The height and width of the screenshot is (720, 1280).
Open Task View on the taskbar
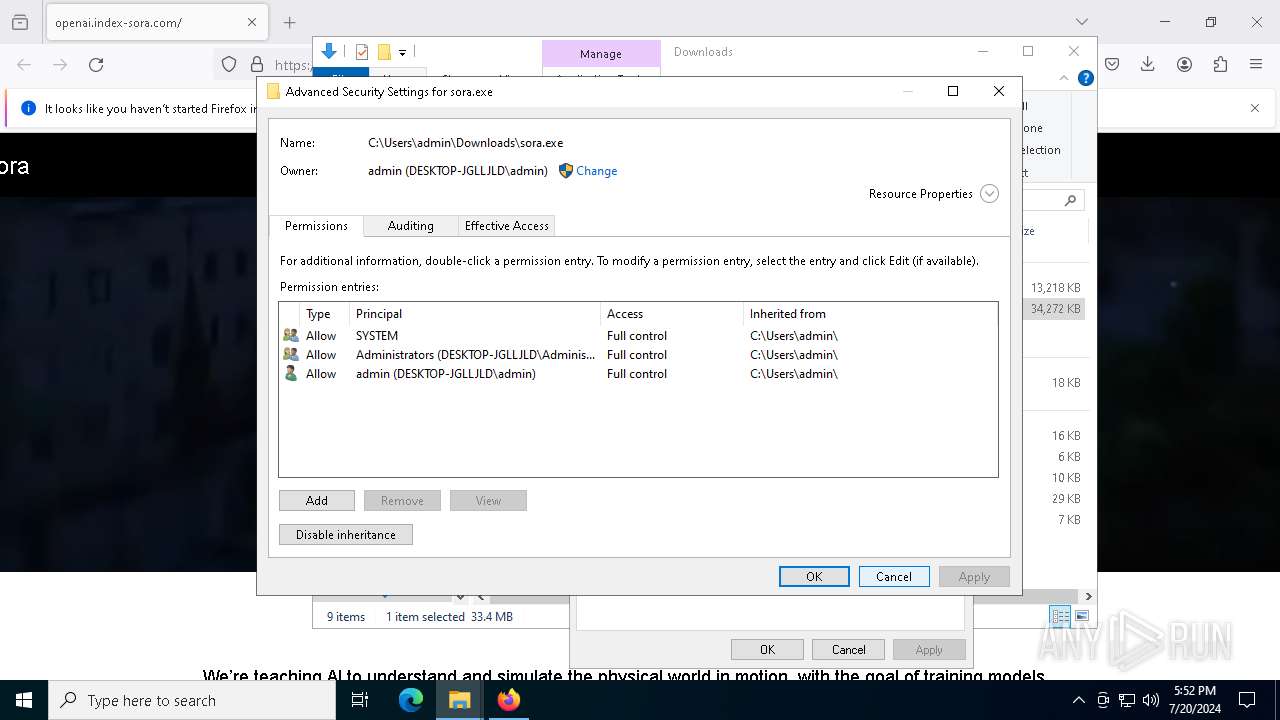pos(360,700)
